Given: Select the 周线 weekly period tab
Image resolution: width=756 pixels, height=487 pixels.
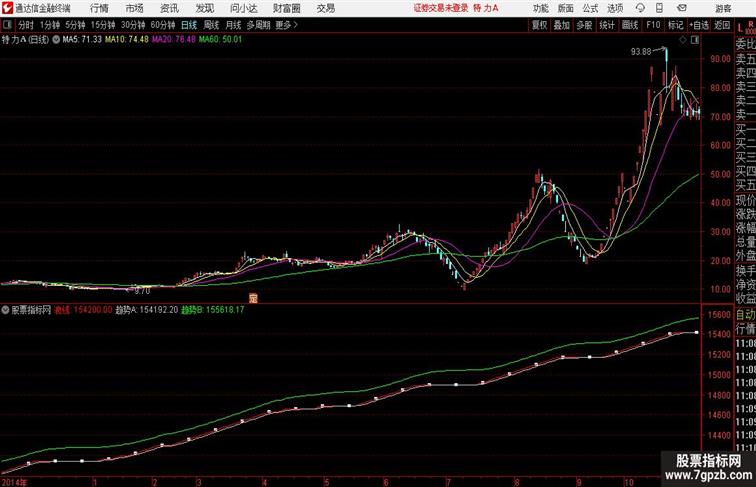Looking at the screenshot, I should coord(211,25).
